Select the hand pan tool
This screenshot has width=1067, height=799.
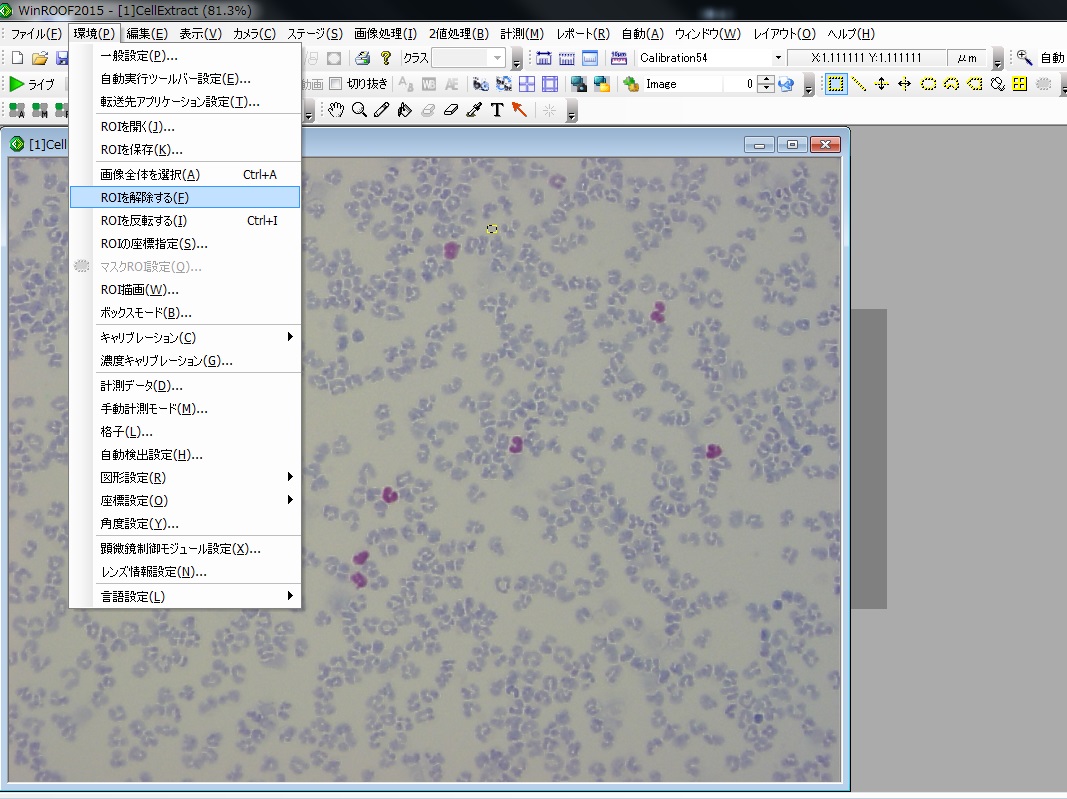click(x=336, y=110)
